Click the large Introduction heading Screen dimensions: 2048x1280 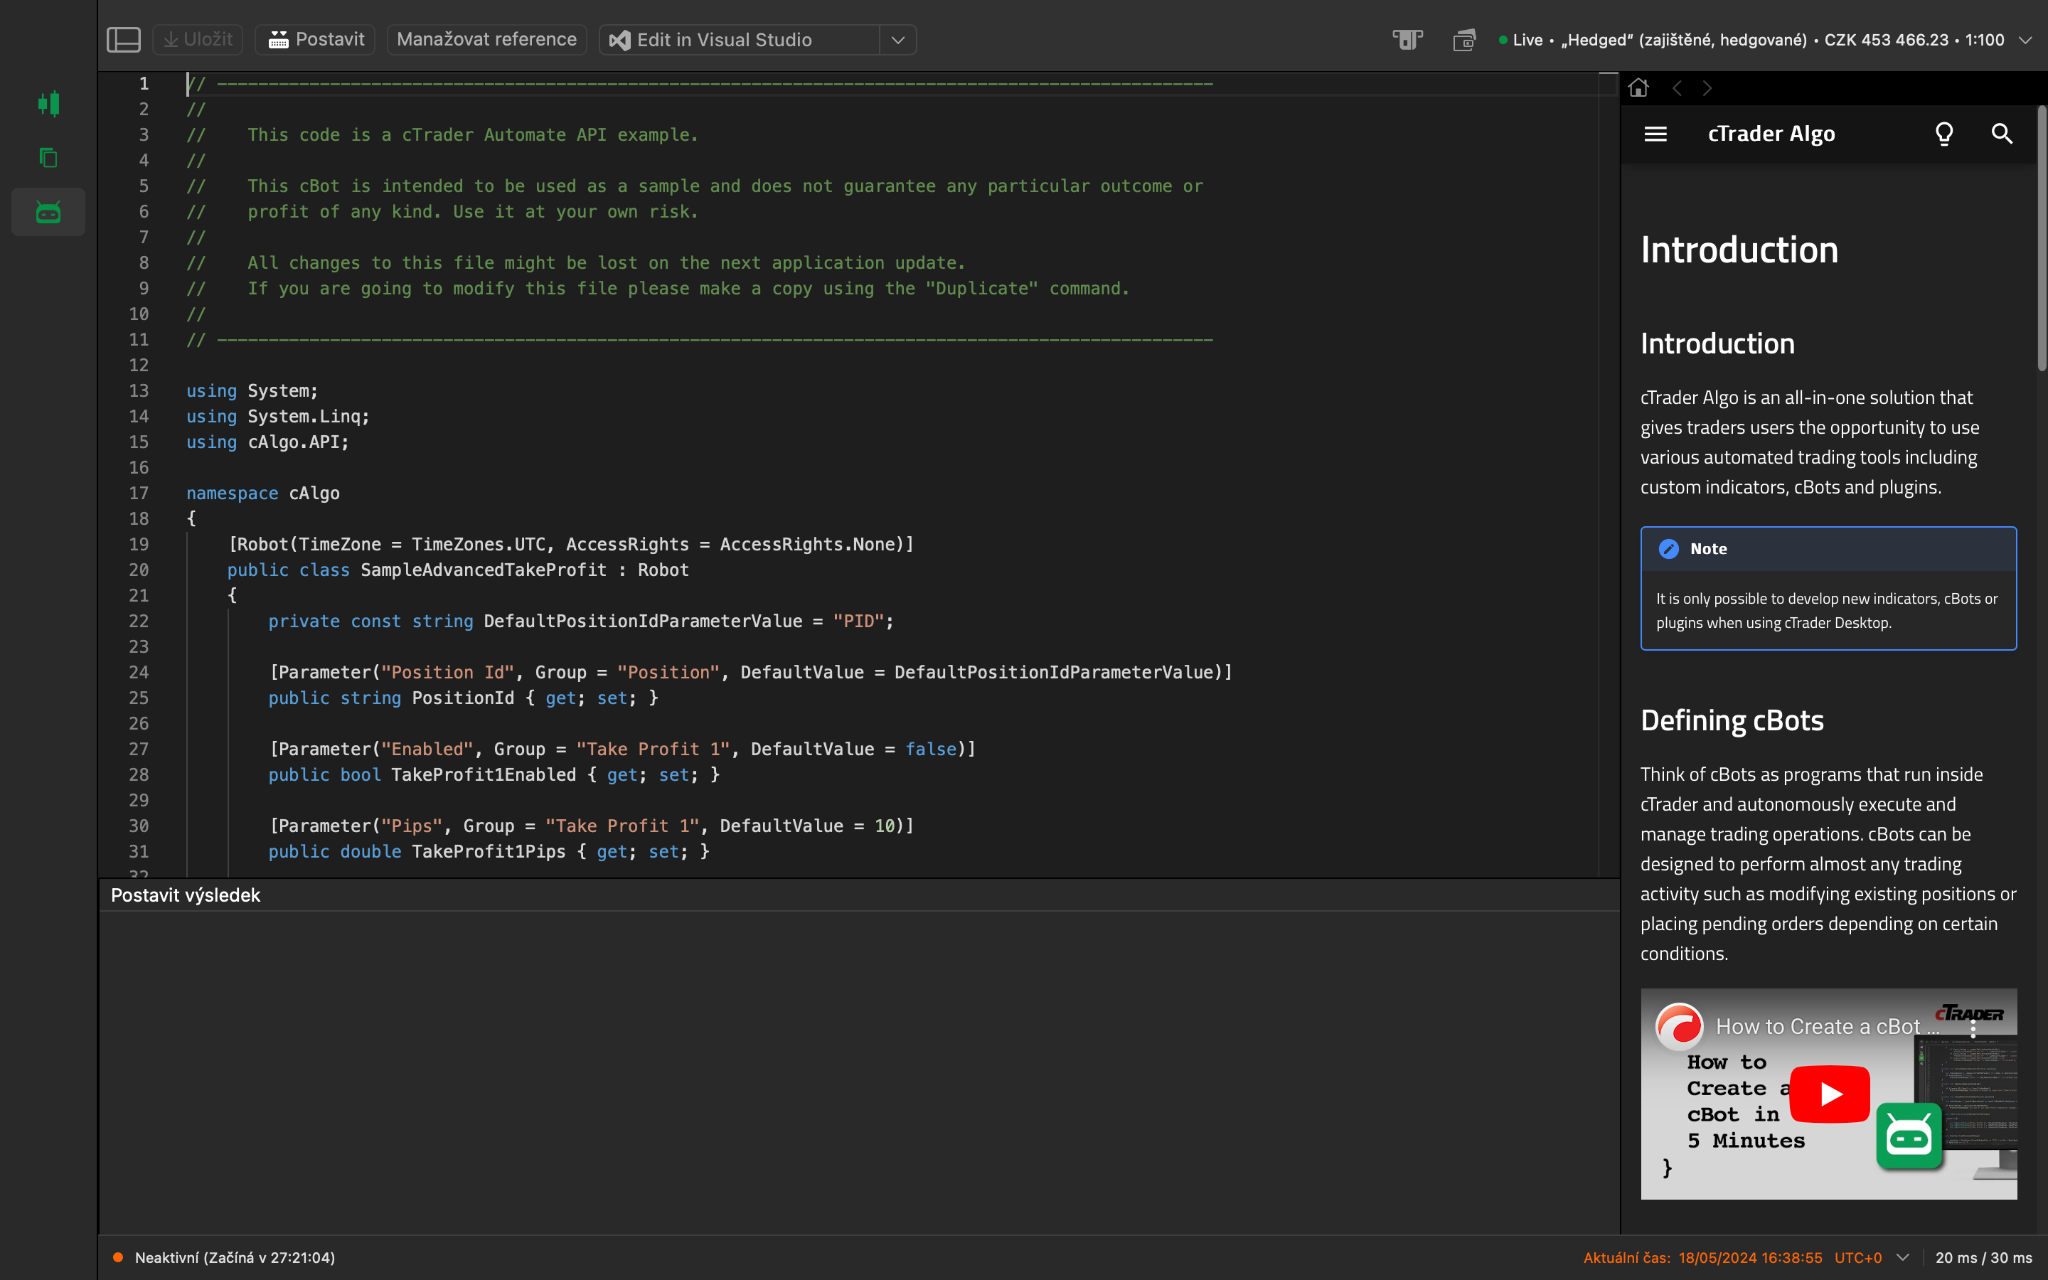[1739, 250]
